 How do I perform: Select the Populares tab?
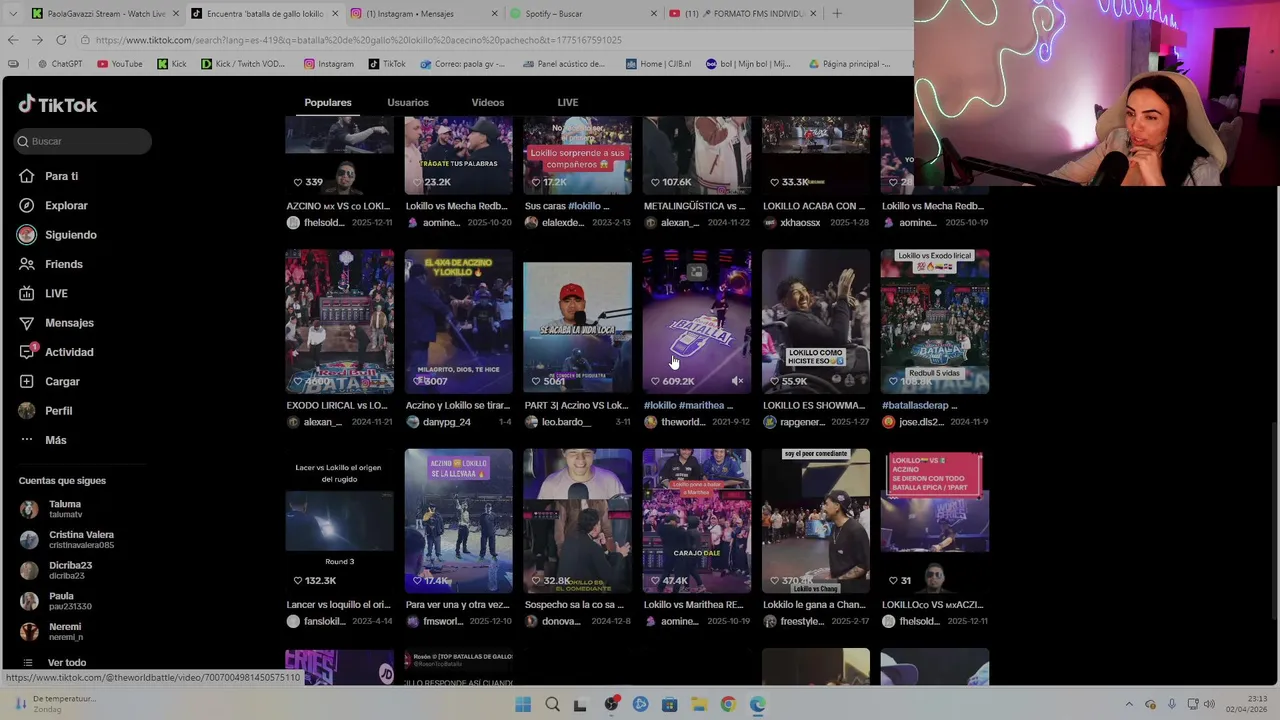pos(328,102)
